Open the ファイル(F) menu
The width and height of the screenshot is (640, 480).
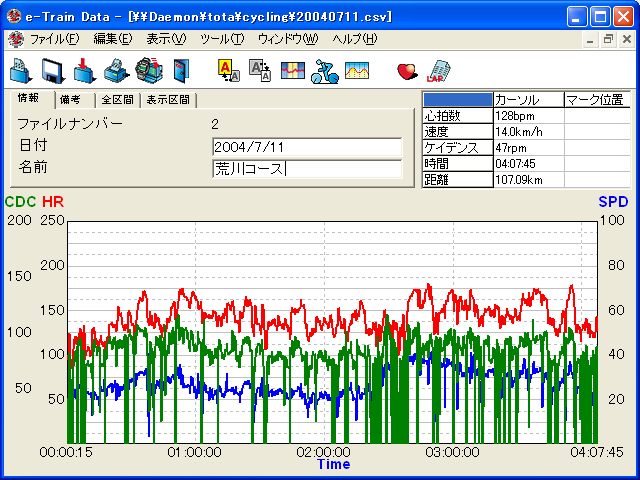(54, 39)
